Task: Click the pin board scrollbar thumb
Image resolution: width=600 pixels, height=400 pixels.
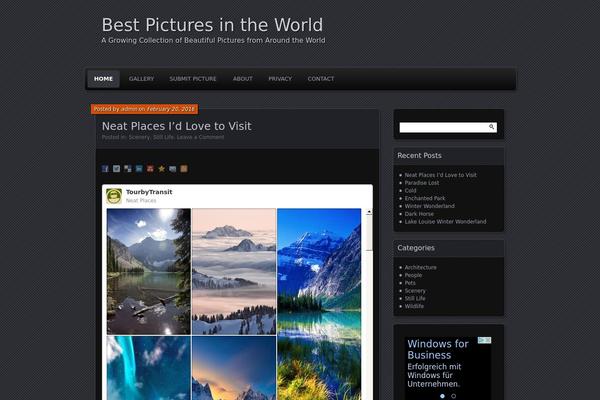Action: [x=369, y=233]
